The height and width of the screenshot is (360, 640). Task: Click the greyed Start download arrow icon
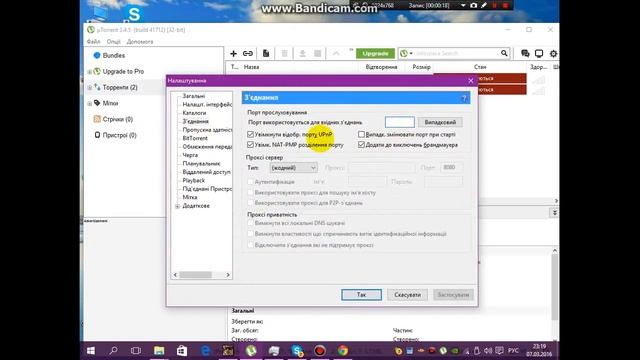coord(302,53)
